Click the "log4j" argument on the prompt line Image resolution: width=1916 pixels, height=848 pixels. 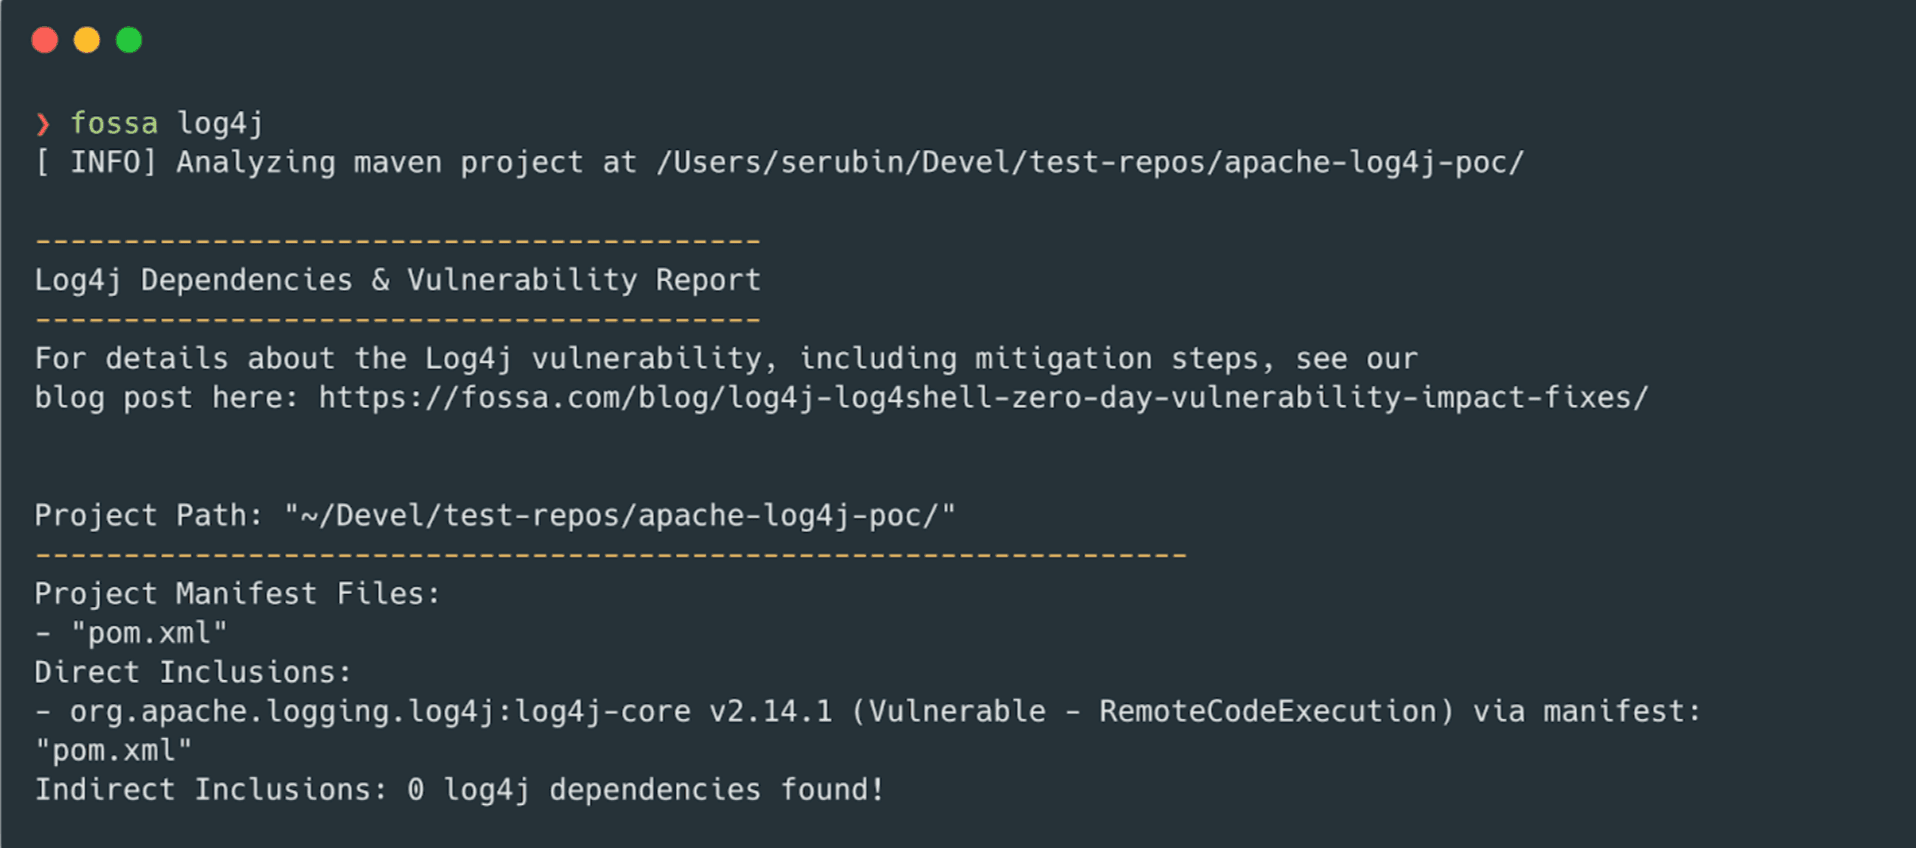220,123
